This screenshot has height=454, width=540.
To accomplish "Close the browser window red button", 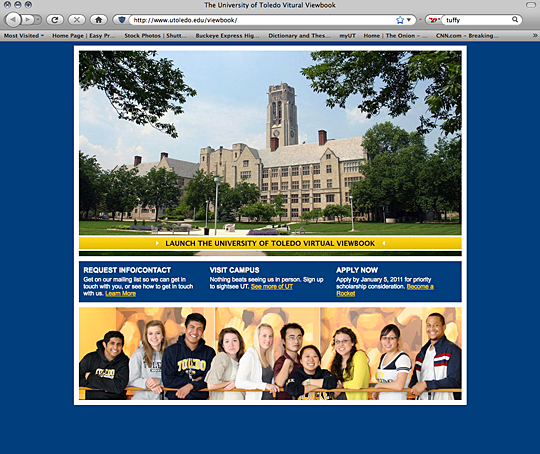I will (x=7, y=5).
